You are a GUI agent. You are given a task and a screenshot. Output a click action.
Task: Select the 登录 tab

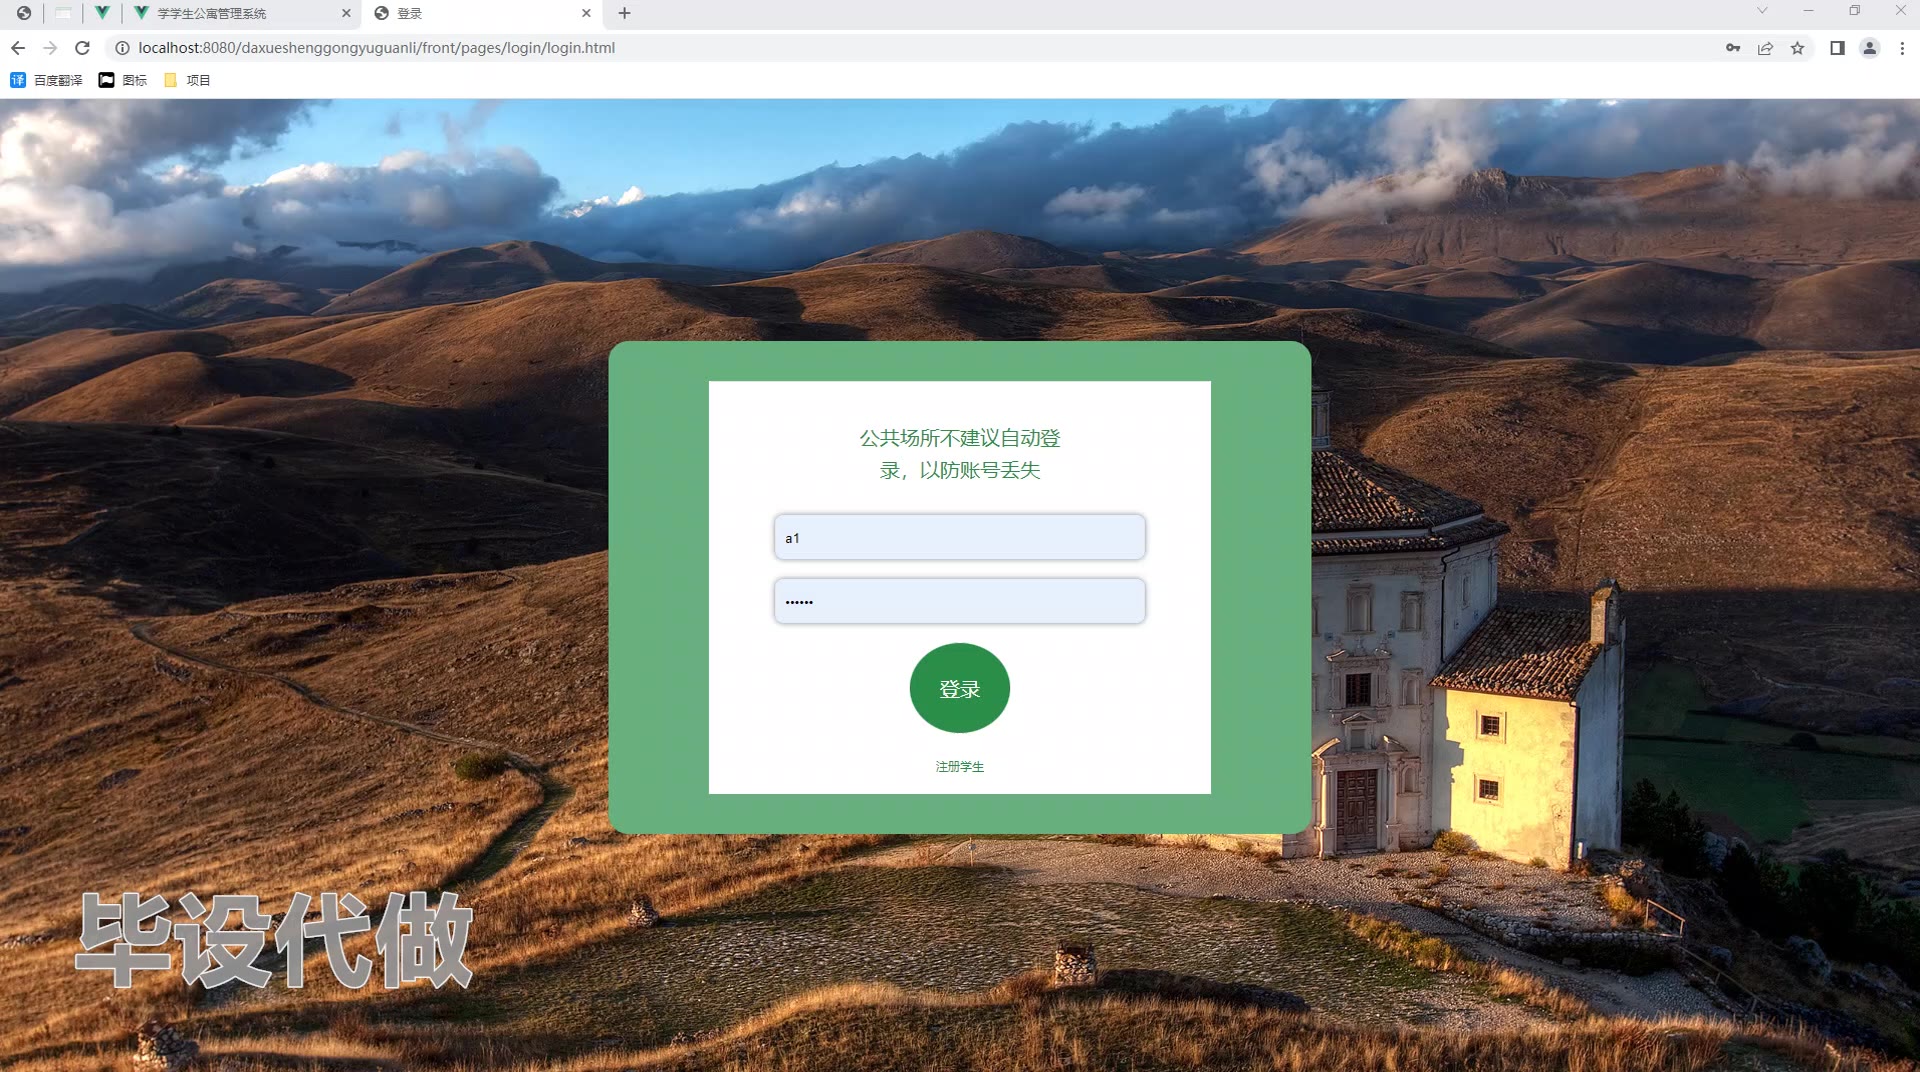tap(482, 13)
